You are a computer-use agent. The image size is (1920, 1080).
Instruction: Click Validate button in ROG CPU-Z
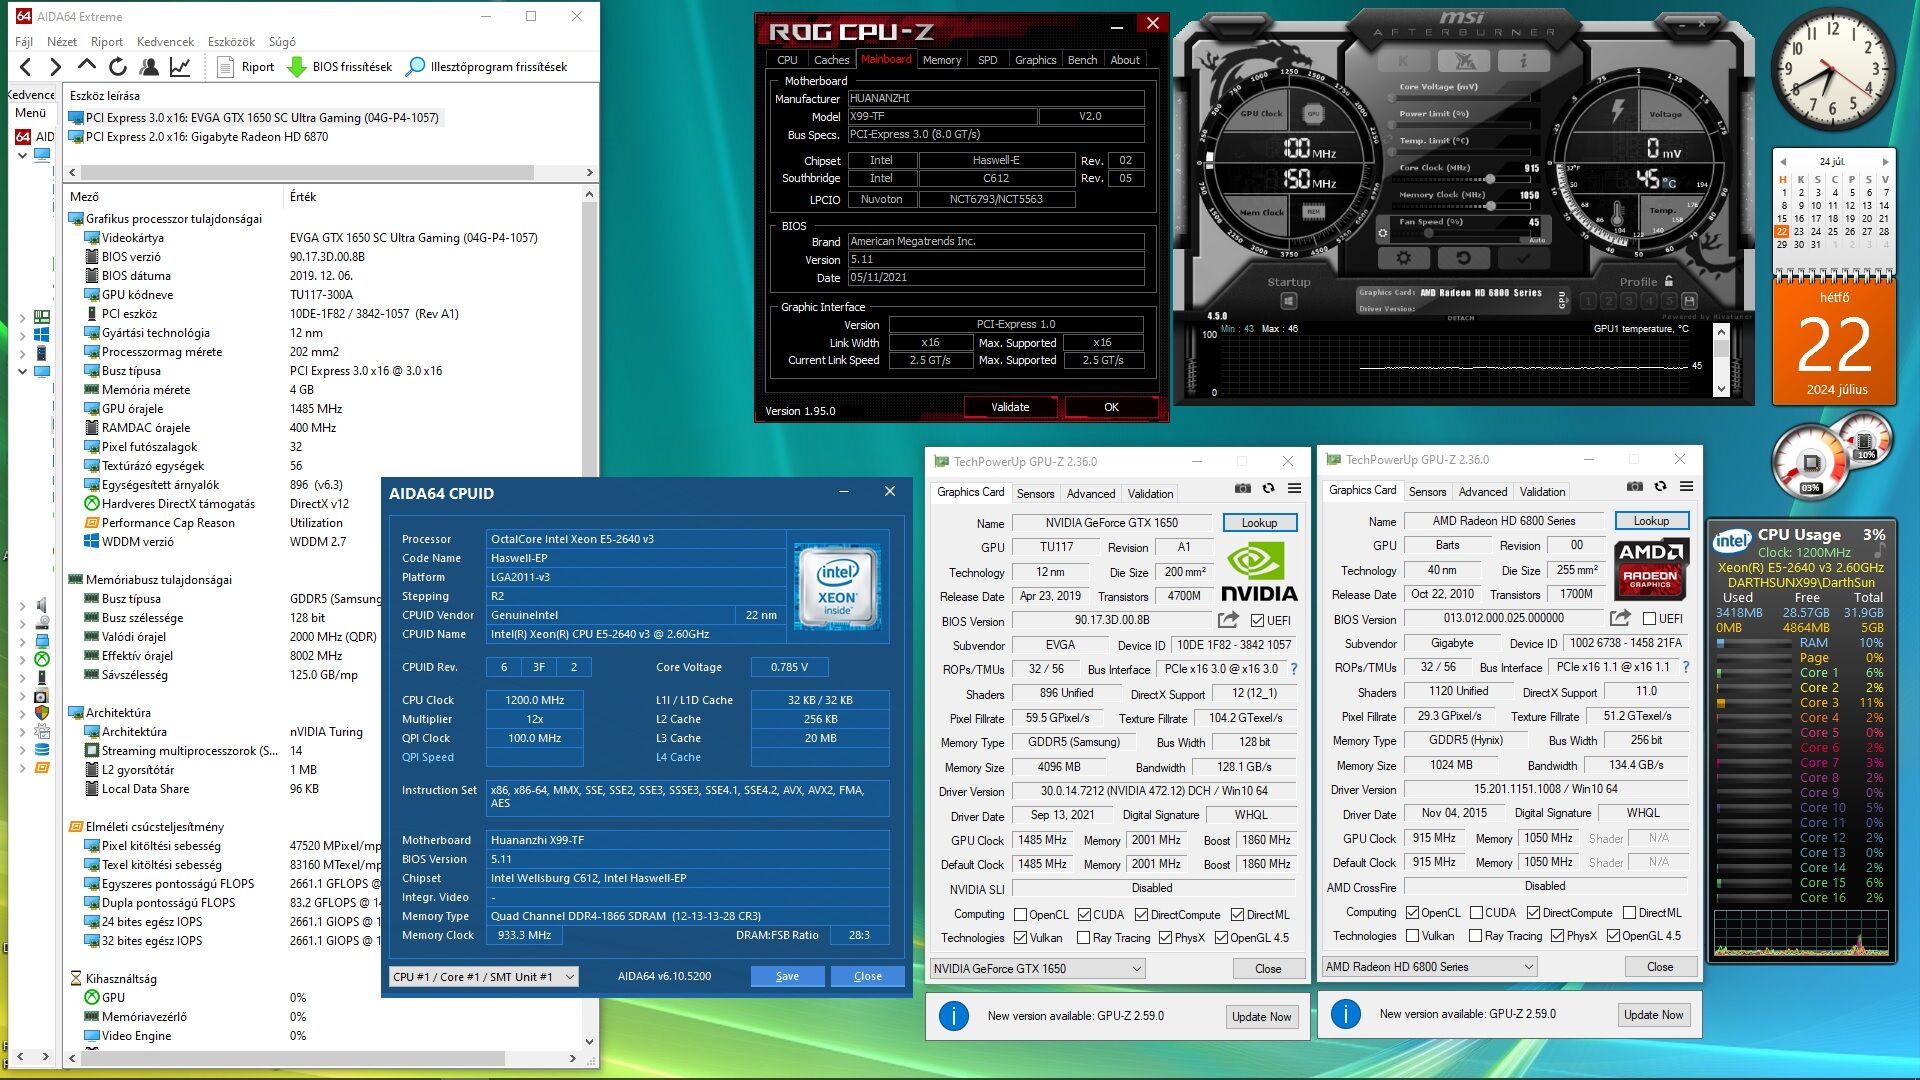point(1010,408)
